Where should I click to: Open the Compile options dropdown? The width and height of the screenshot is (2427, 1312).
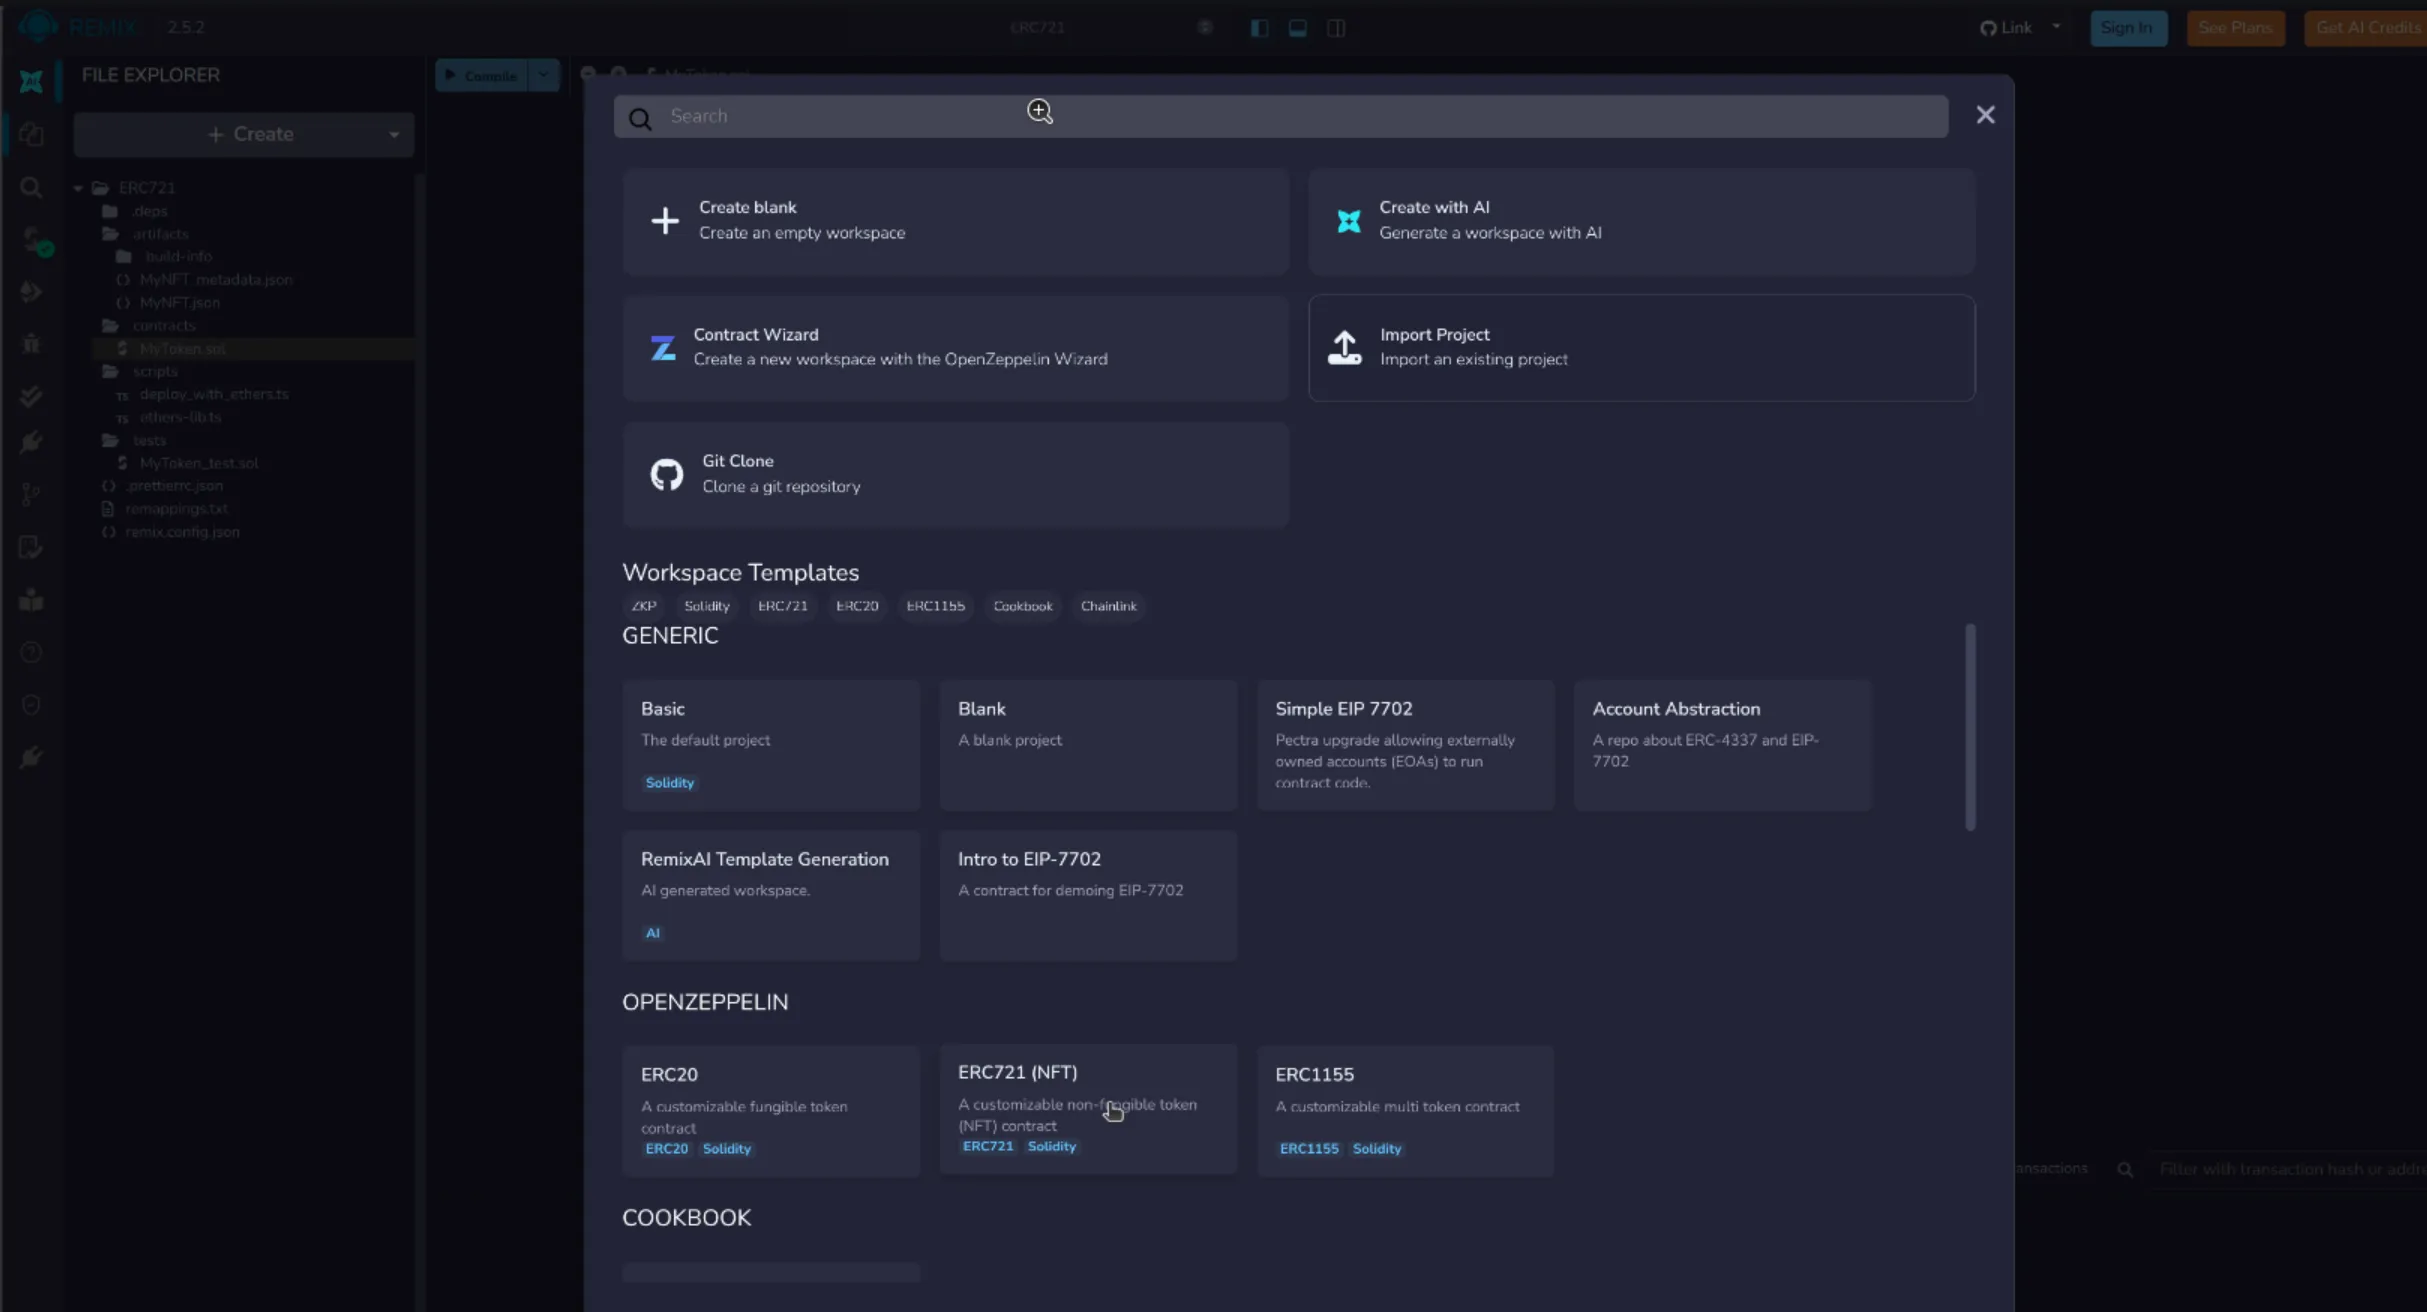coord(543,75)
